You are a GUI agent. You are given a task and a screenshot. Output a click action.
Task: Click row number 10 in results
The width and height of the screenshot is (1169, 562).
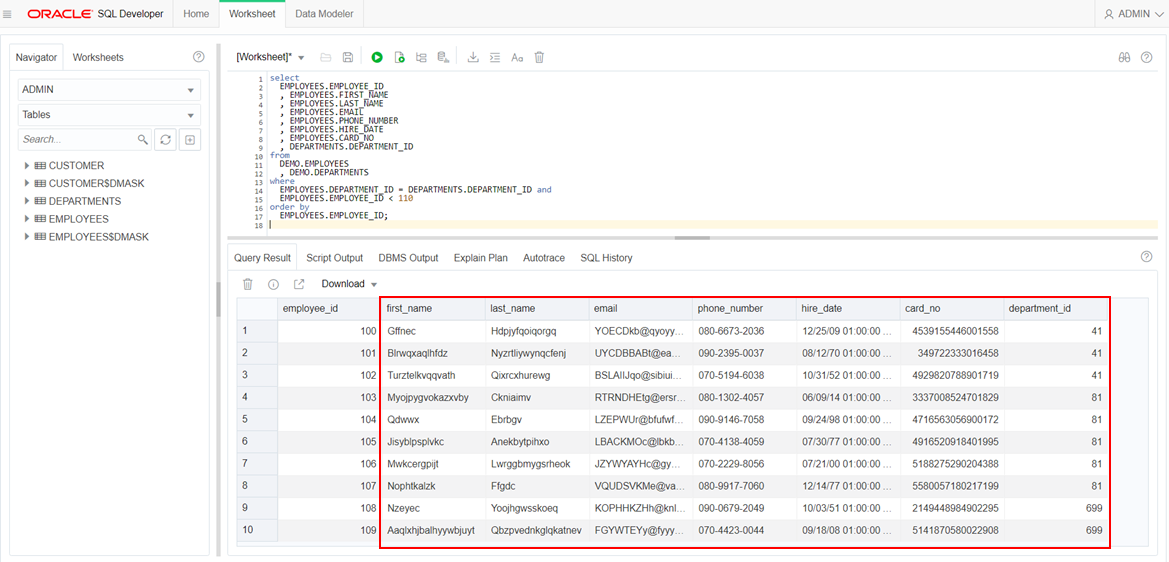click(257, 531)
